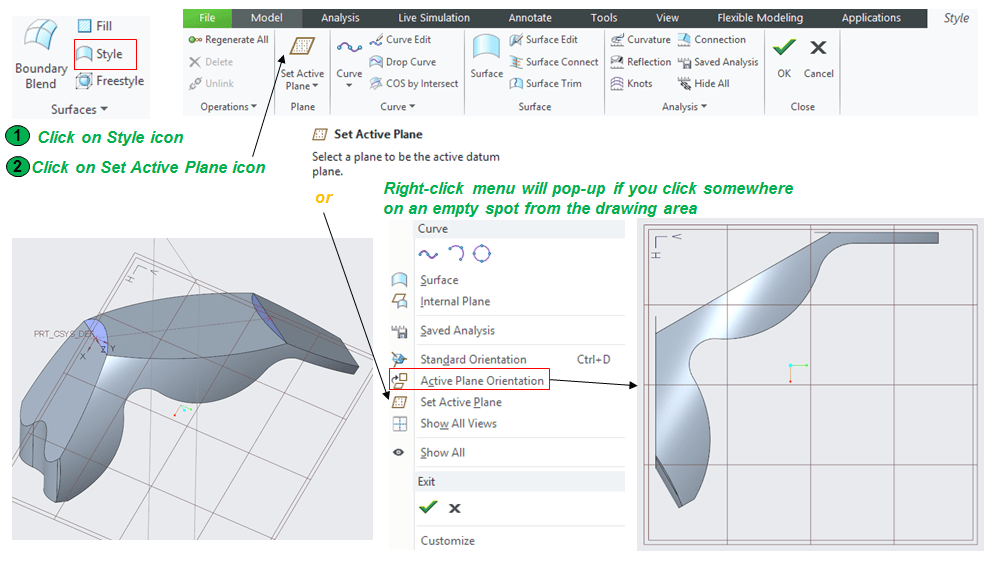
Task: Expand the Operations group dropdown
Action: click(228, 107)
